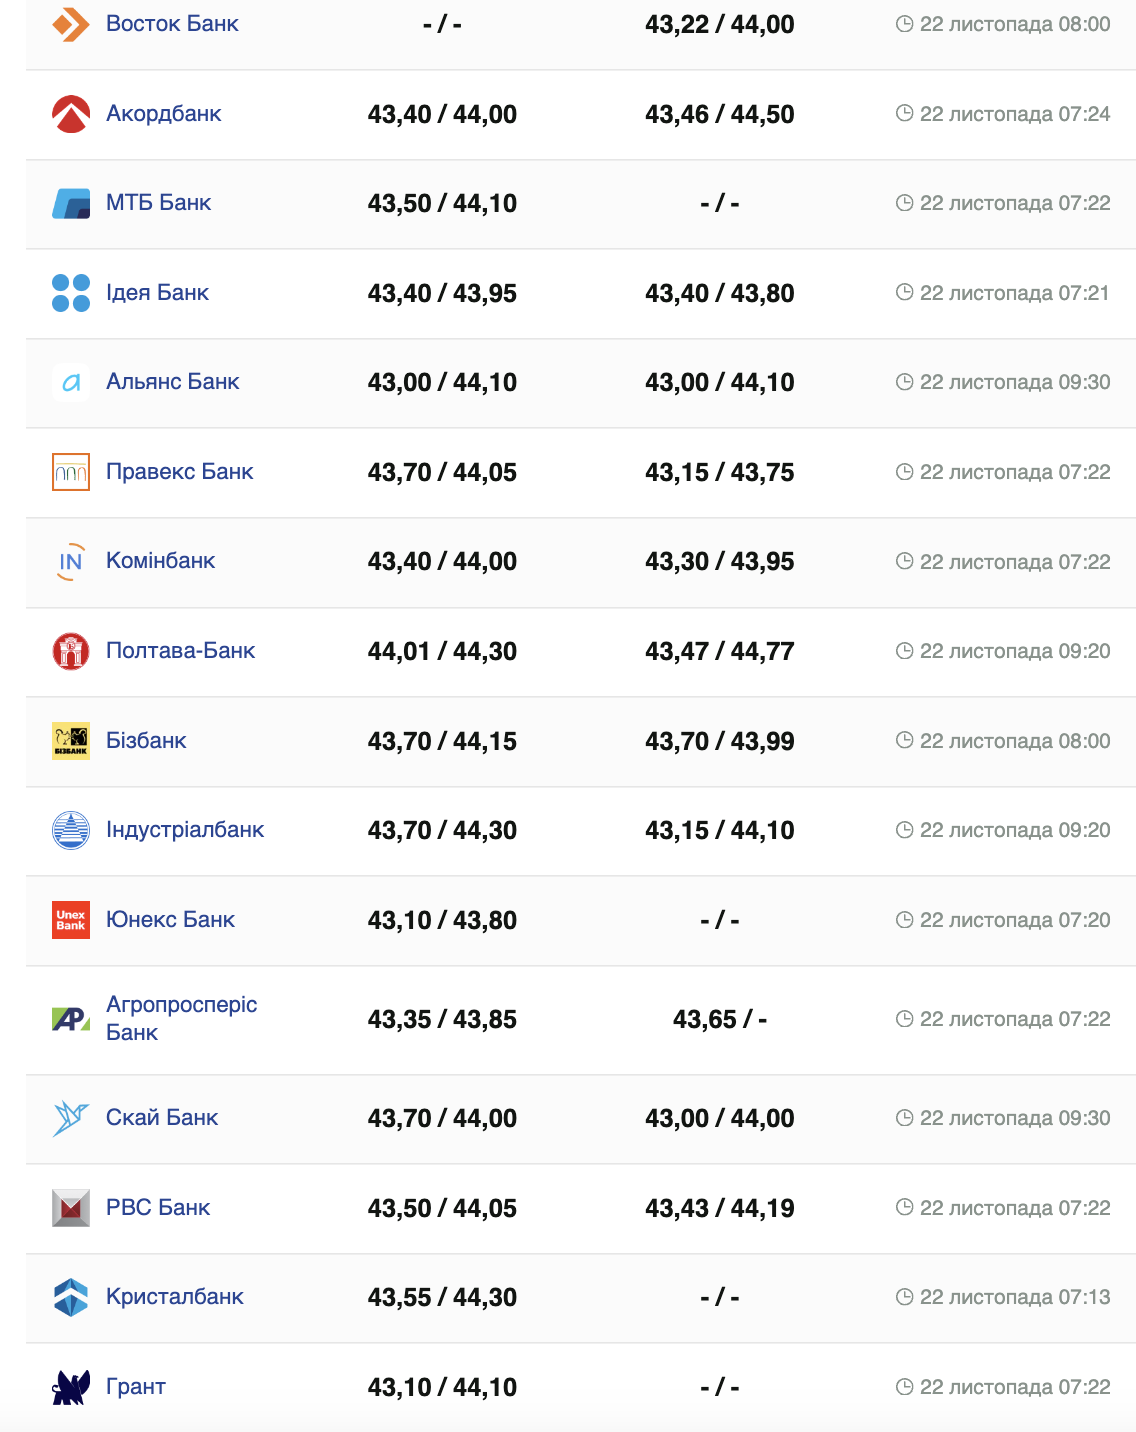Open the Індустріалбанк link
Image resolution: width=1136 pixels, height=1432 pixels.
(x=185, y=830)
